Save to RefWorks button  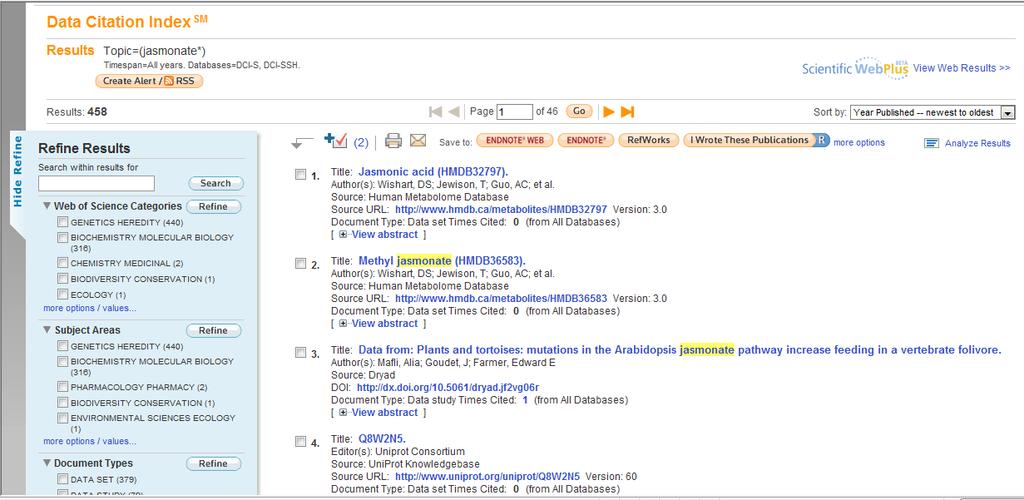pyautogui.click(x=648, y=140)
